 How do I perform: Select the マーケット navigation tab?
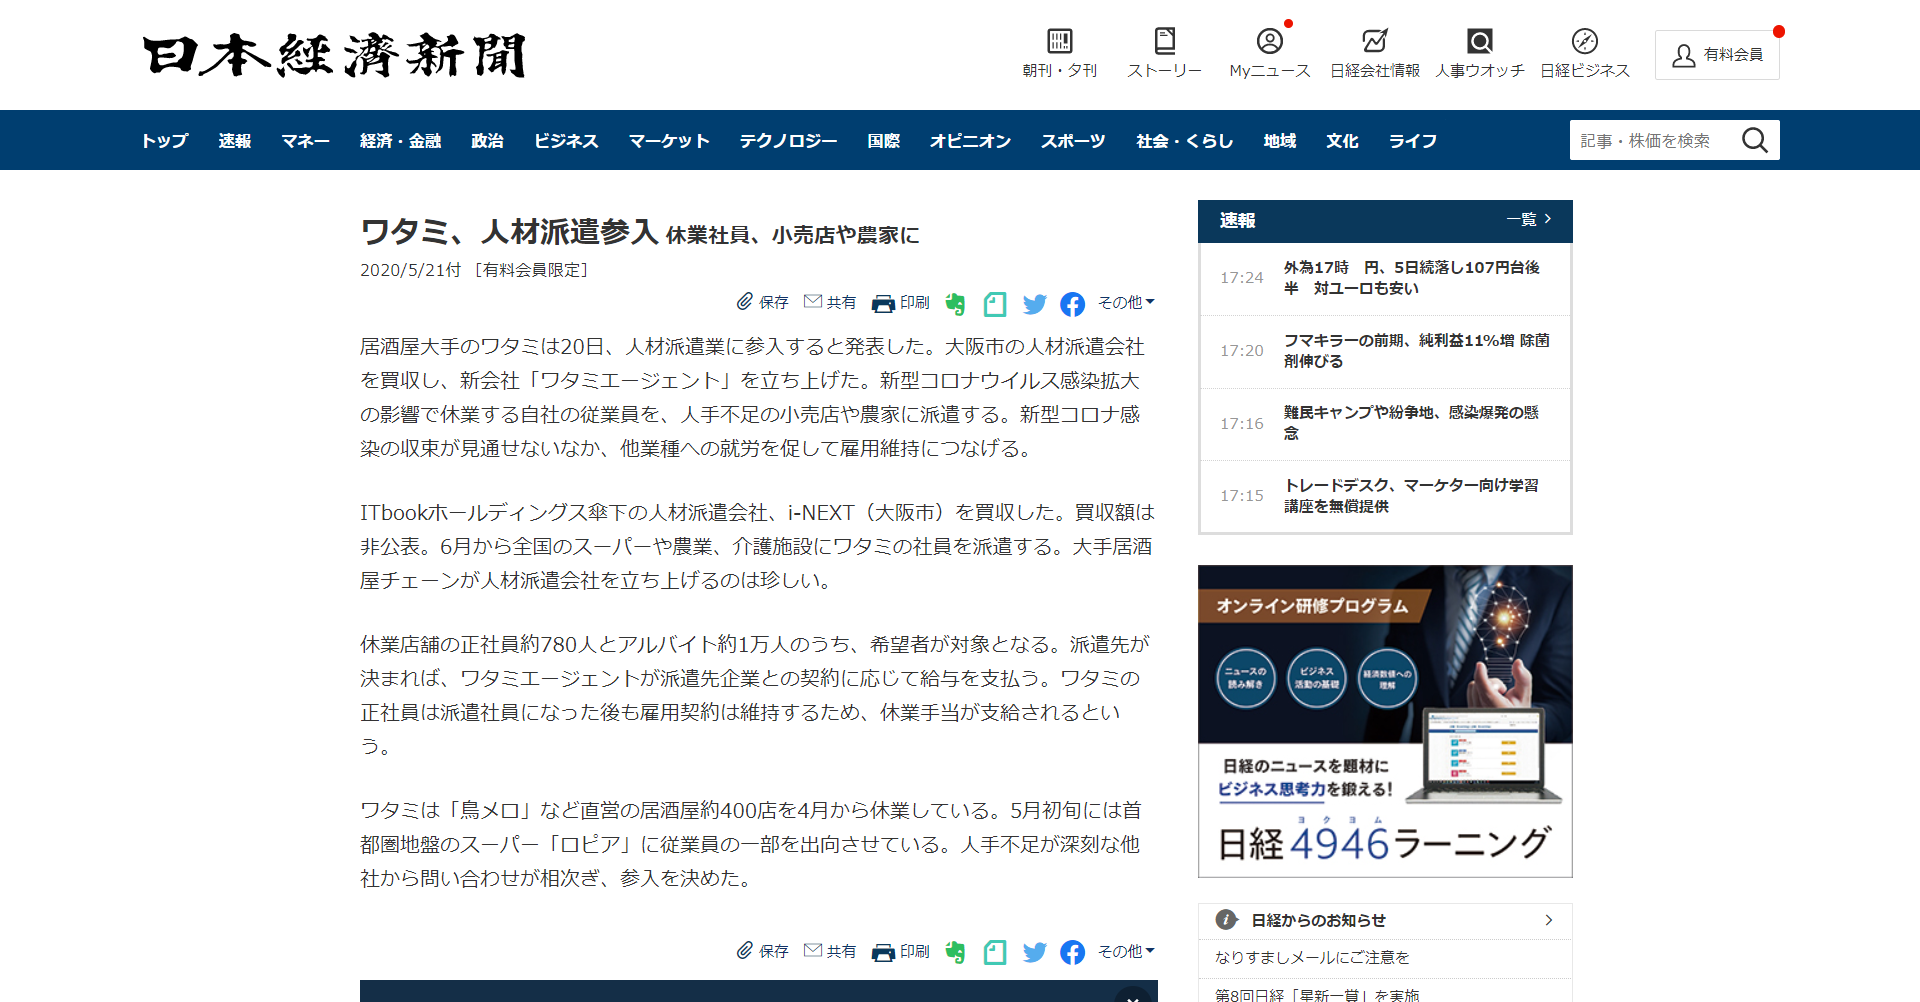(668, 141)
